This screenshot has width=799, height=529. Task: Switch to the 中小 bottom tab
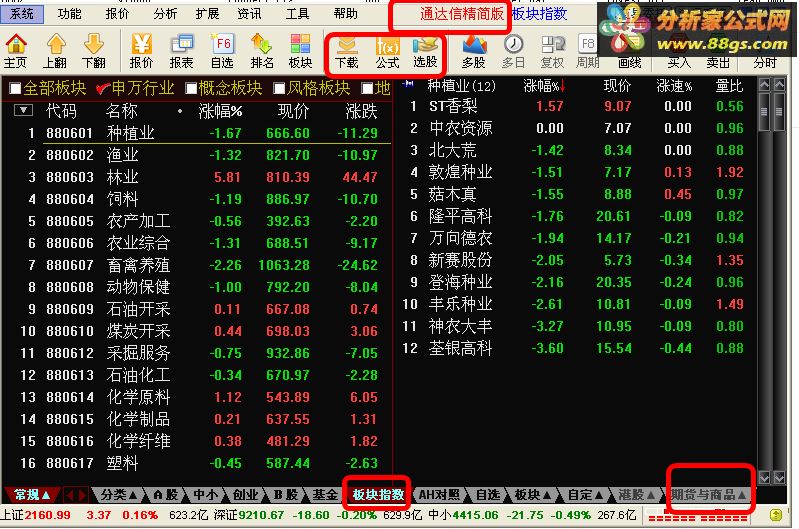(206, 495)
